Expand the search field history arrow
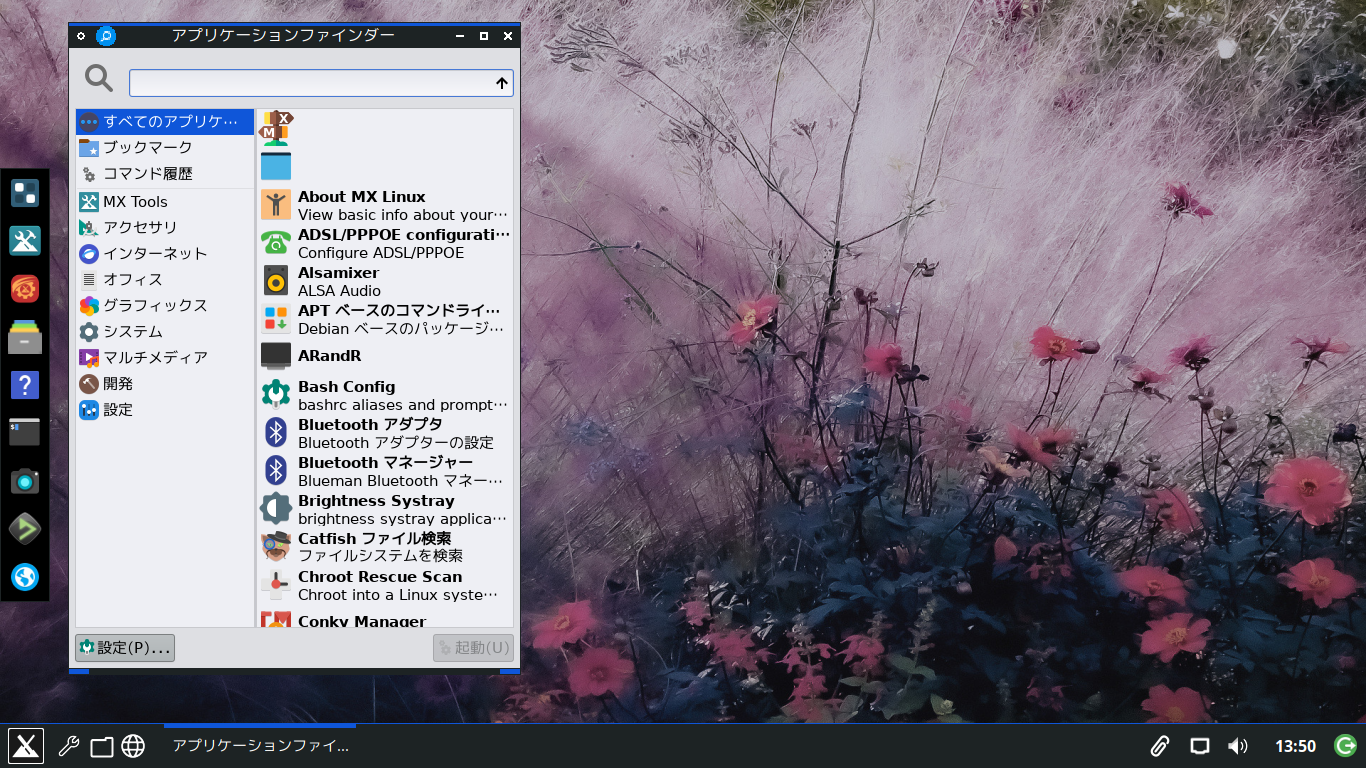 (502, 83)
